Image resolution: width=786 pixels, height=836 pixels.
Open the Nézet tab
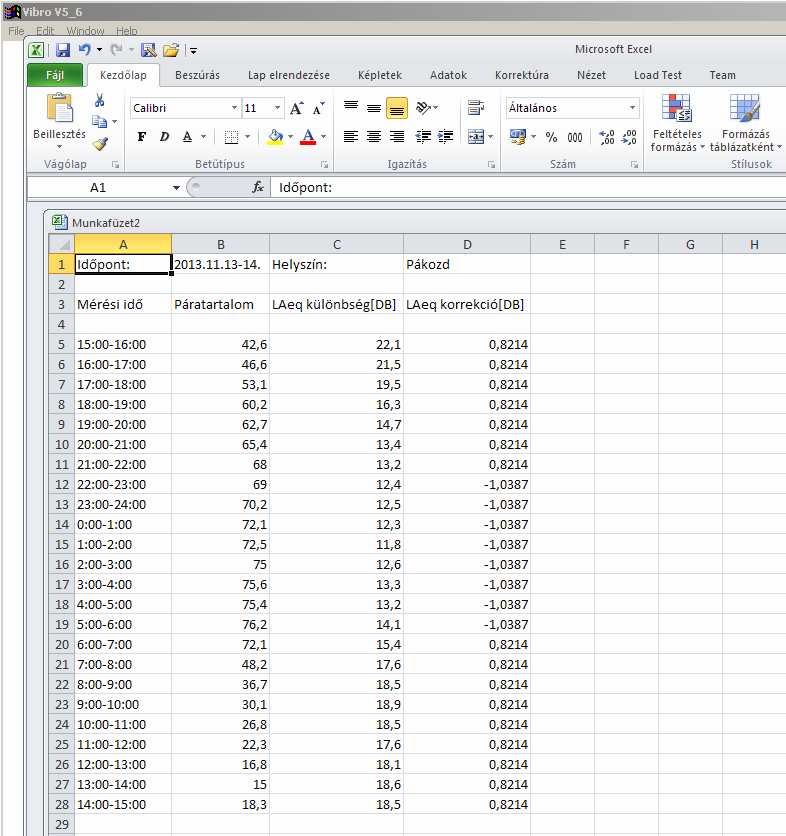pyautogui.click(x=591, y=75)
